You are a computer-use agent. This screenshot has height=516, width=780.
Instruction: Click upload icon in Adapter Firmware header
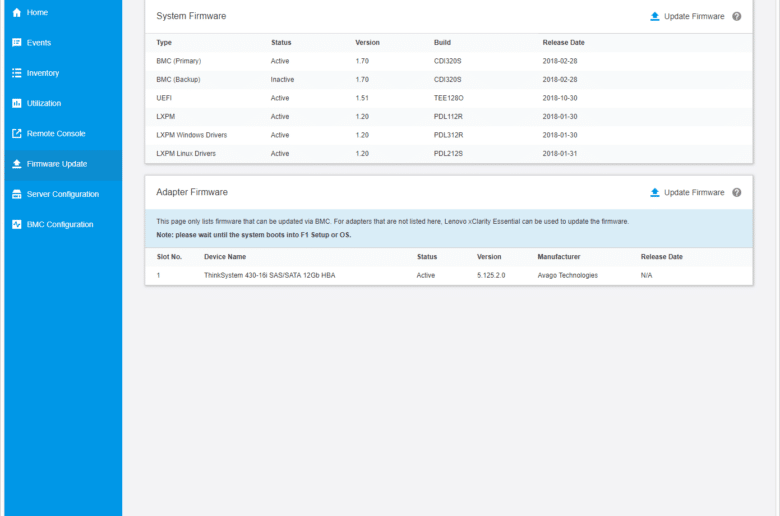point(655,193)
